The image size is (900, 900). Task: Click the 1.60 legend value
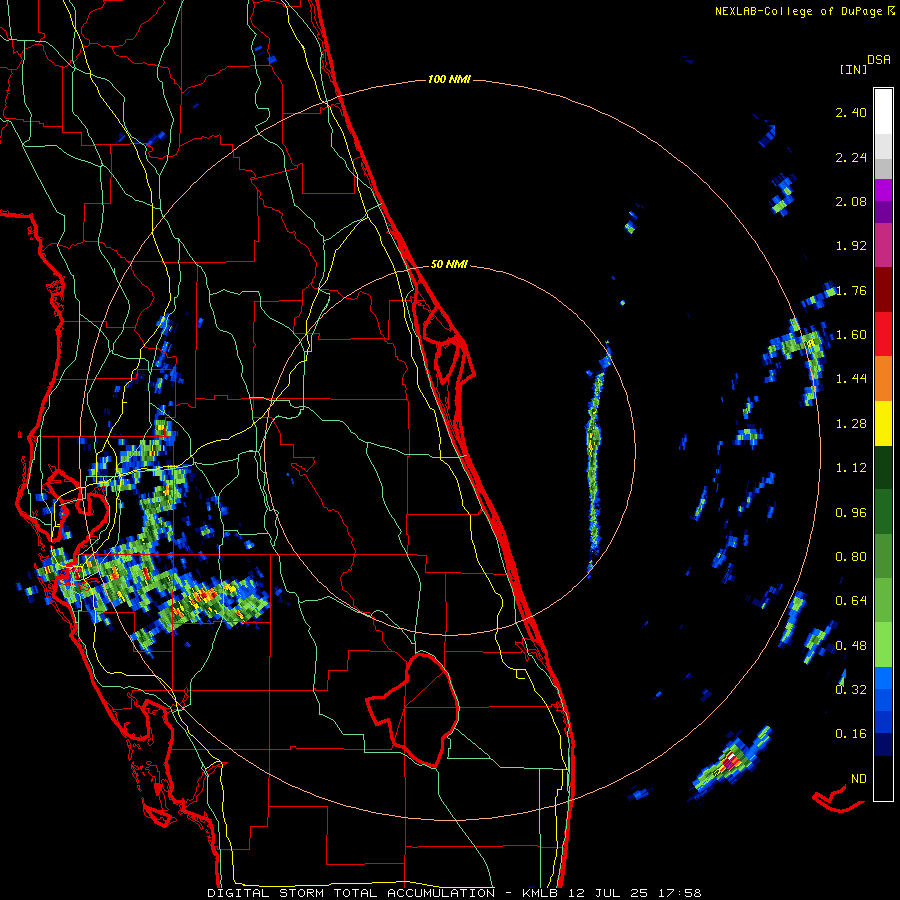click(851, 335)
